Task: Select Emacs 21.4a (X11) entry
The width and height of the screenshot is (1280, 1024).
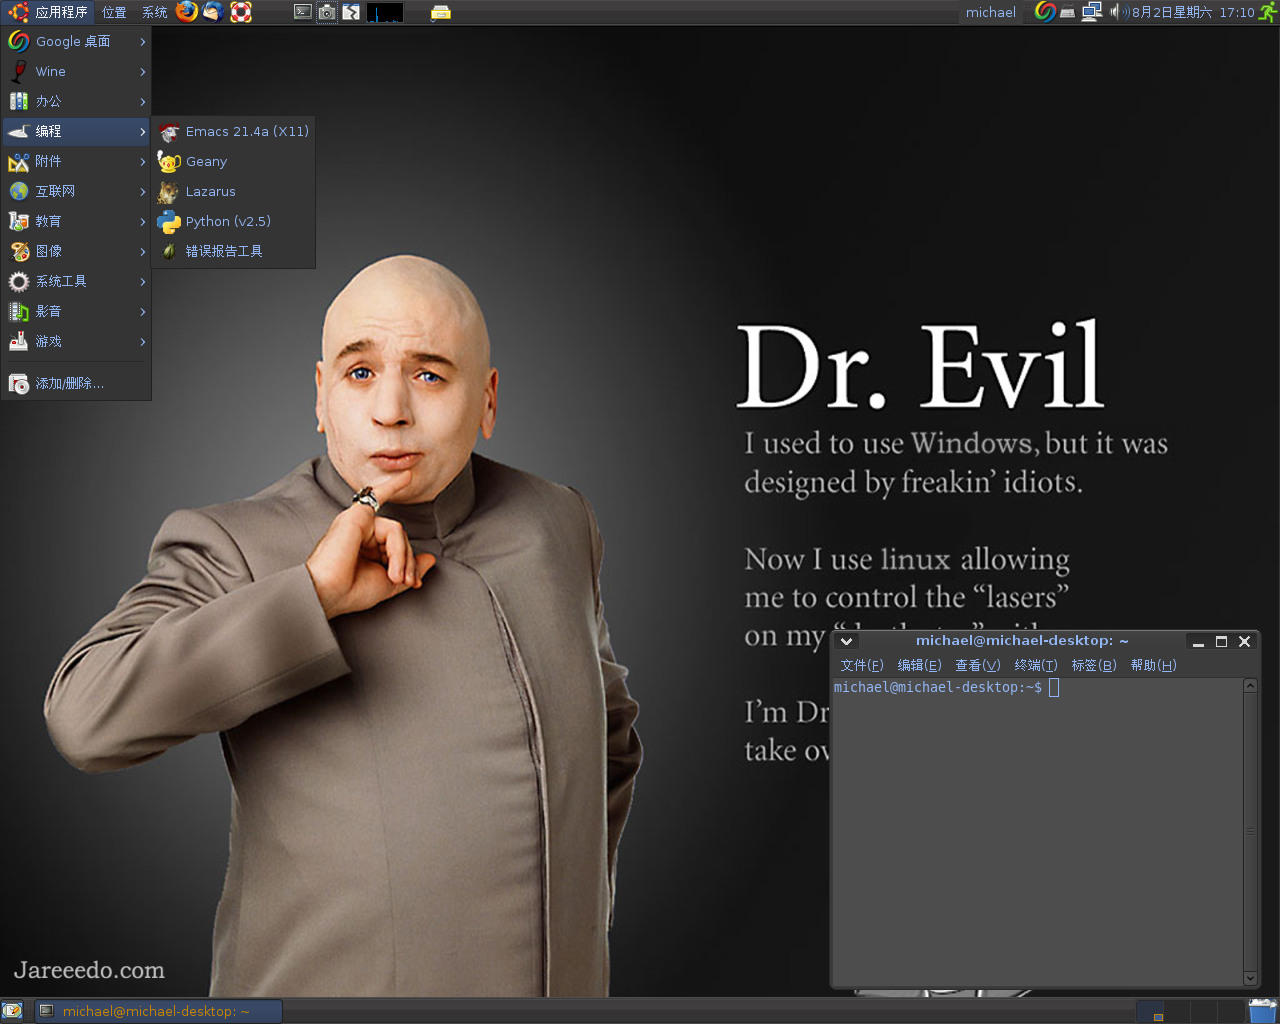Action: click(x=234, y=131)
